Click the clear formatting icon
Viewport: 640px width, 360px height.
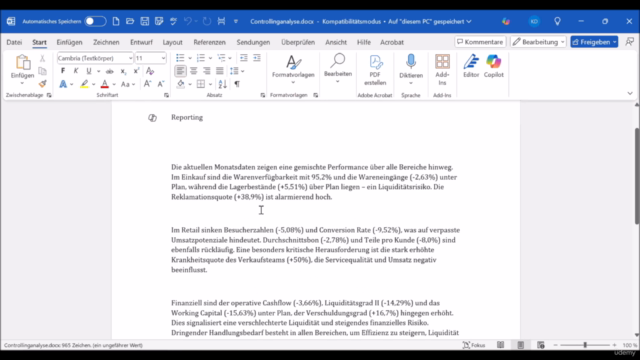pyautogui.click(x=150, y=71)
